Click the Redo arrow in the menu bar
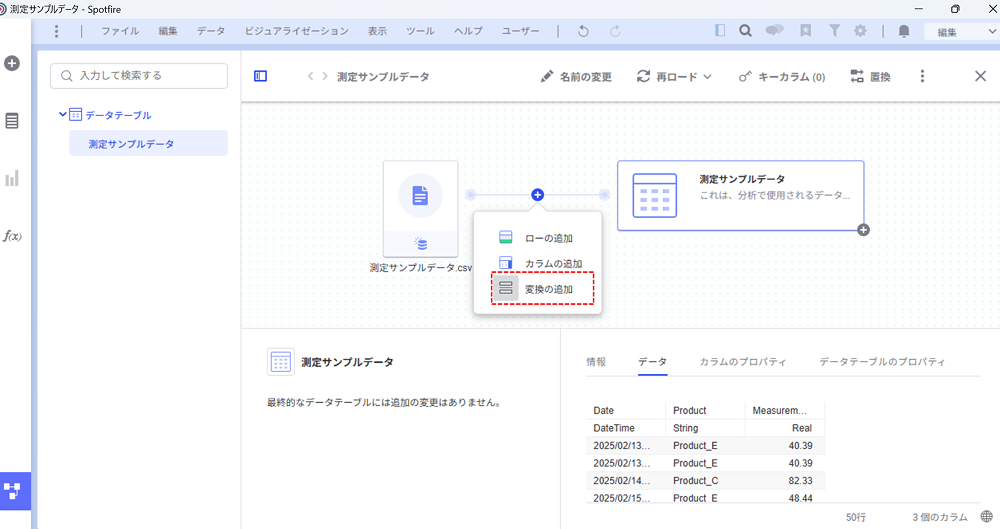Image resolution: width=1000 pixels, height=529 pixels. tap(615, 31)
